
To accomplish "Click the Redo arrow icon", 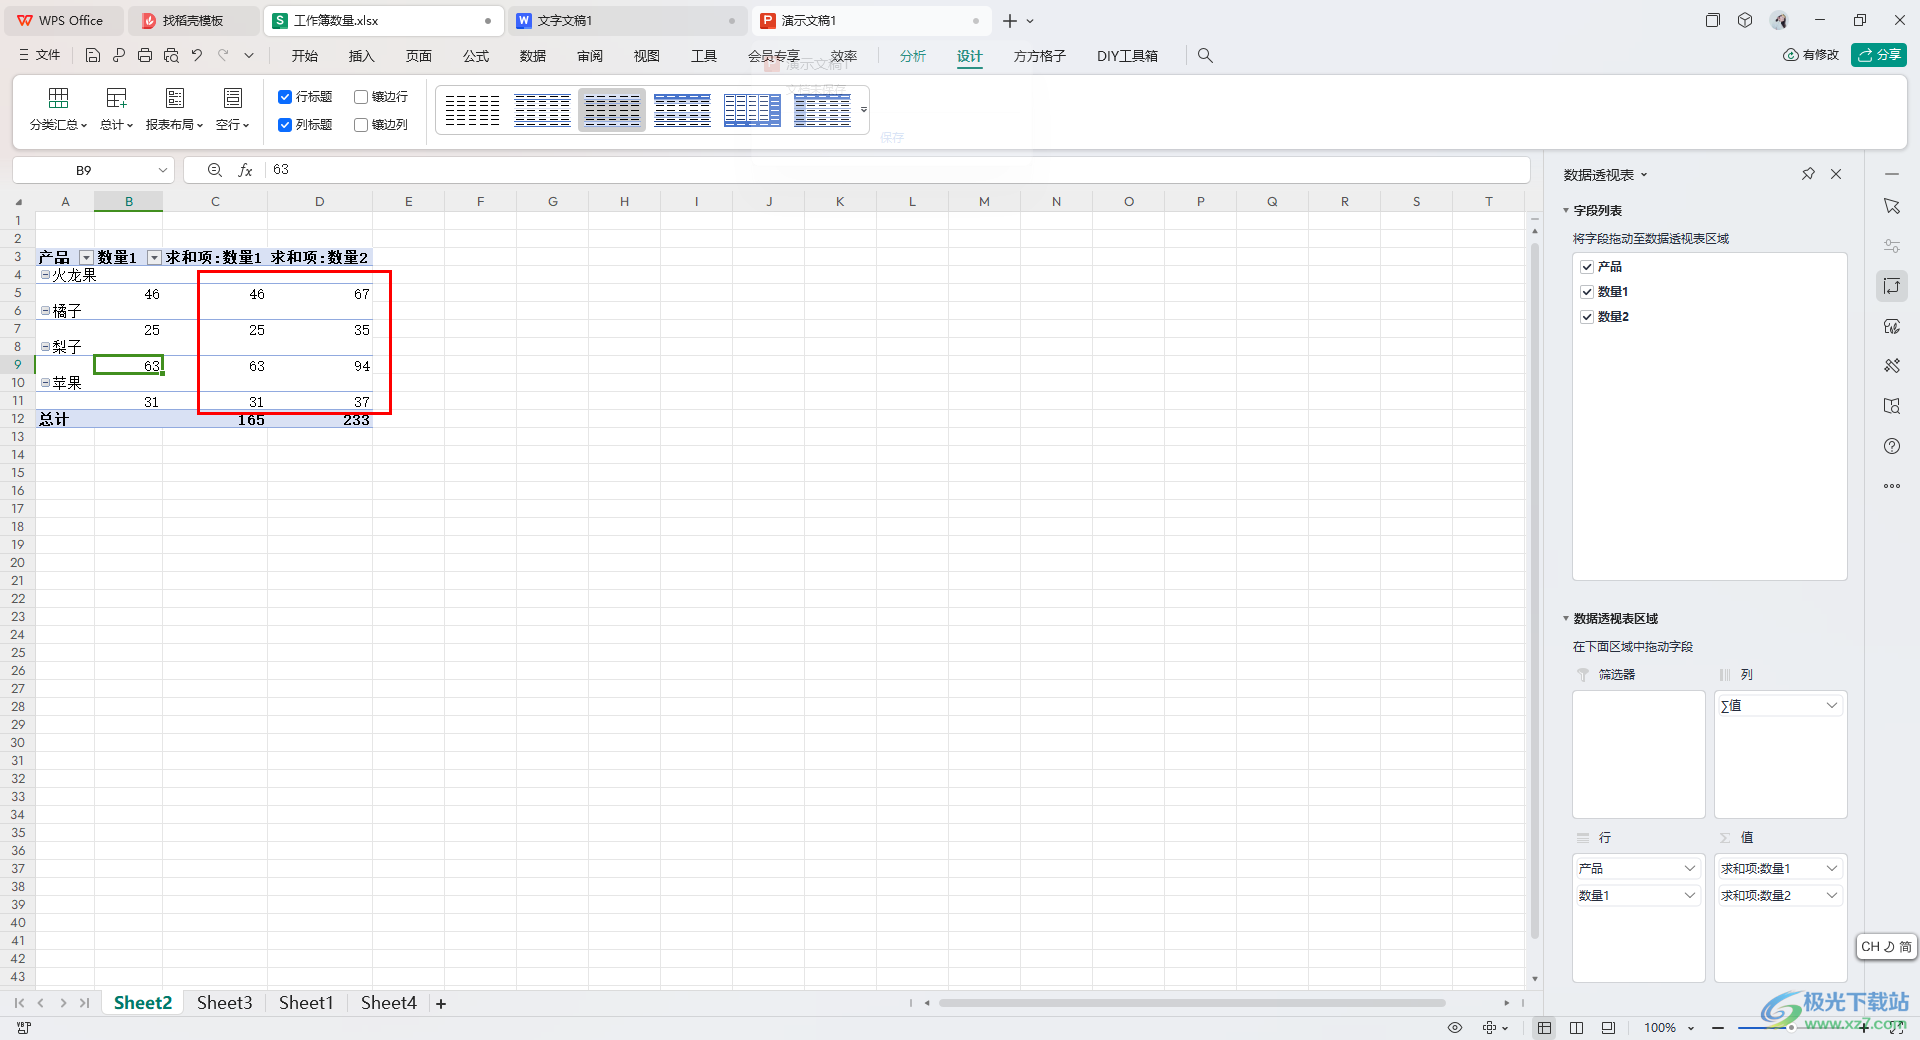I will coord(223,56).
